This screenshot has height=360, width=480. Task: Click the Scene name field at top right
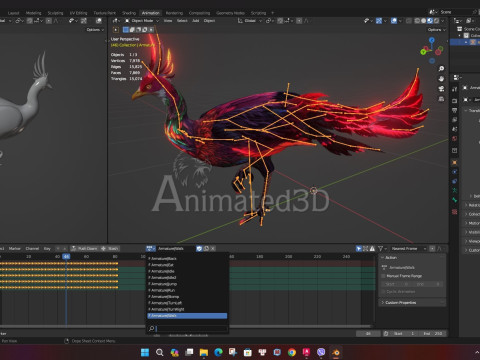click(x=455, y=12)
